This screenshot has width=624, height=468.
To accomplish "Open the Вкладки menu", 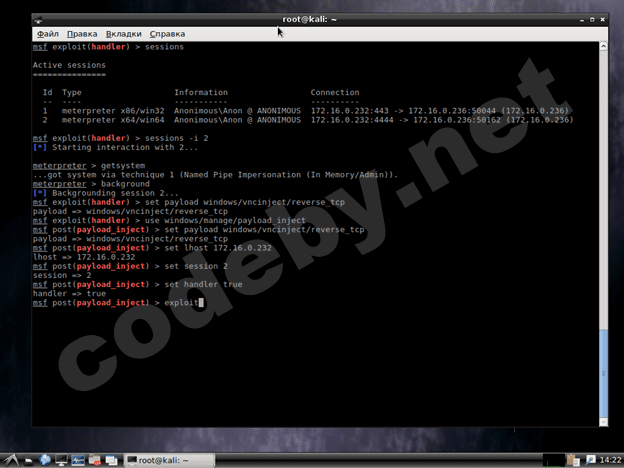I will [x=123, y=34].
